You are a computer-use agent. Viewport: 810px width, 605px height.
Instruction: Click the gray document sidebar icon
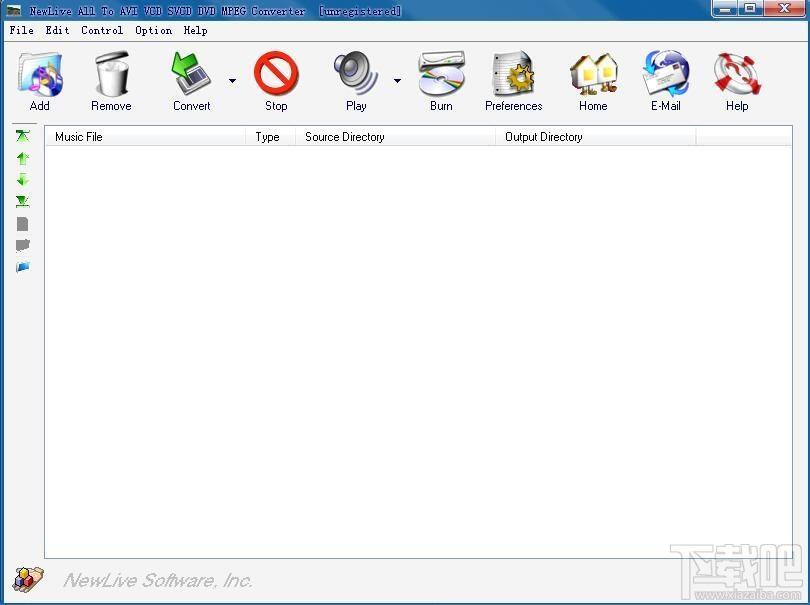click(22, 224)
